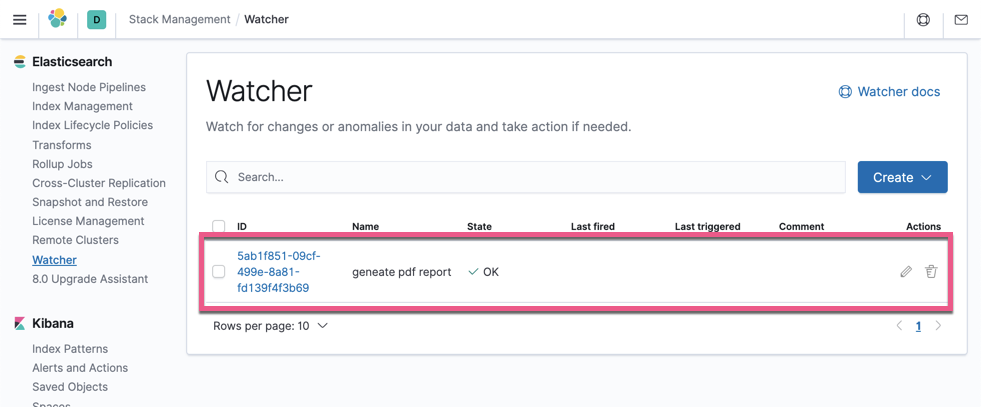The image size is (981, 407).
Task: Open Cross-Cluster Replication
Action: (99, 183)
